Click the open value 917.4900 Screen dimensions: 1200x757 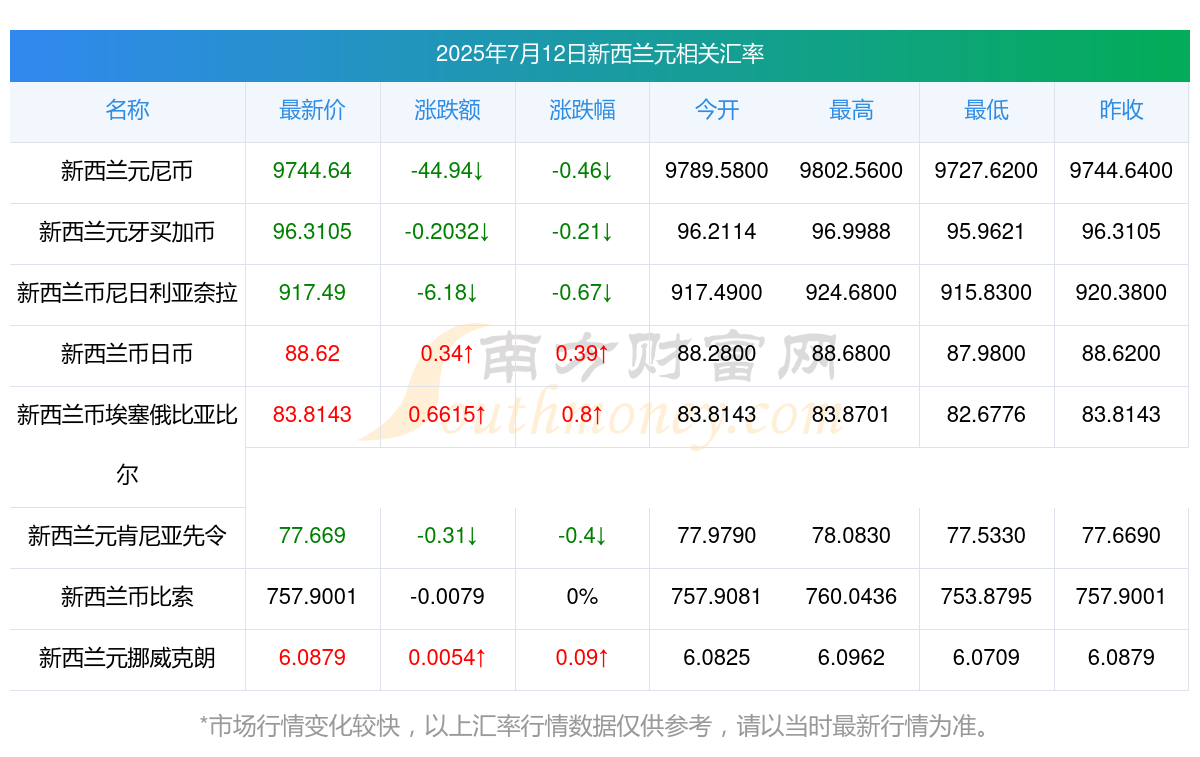pos(717,293)
